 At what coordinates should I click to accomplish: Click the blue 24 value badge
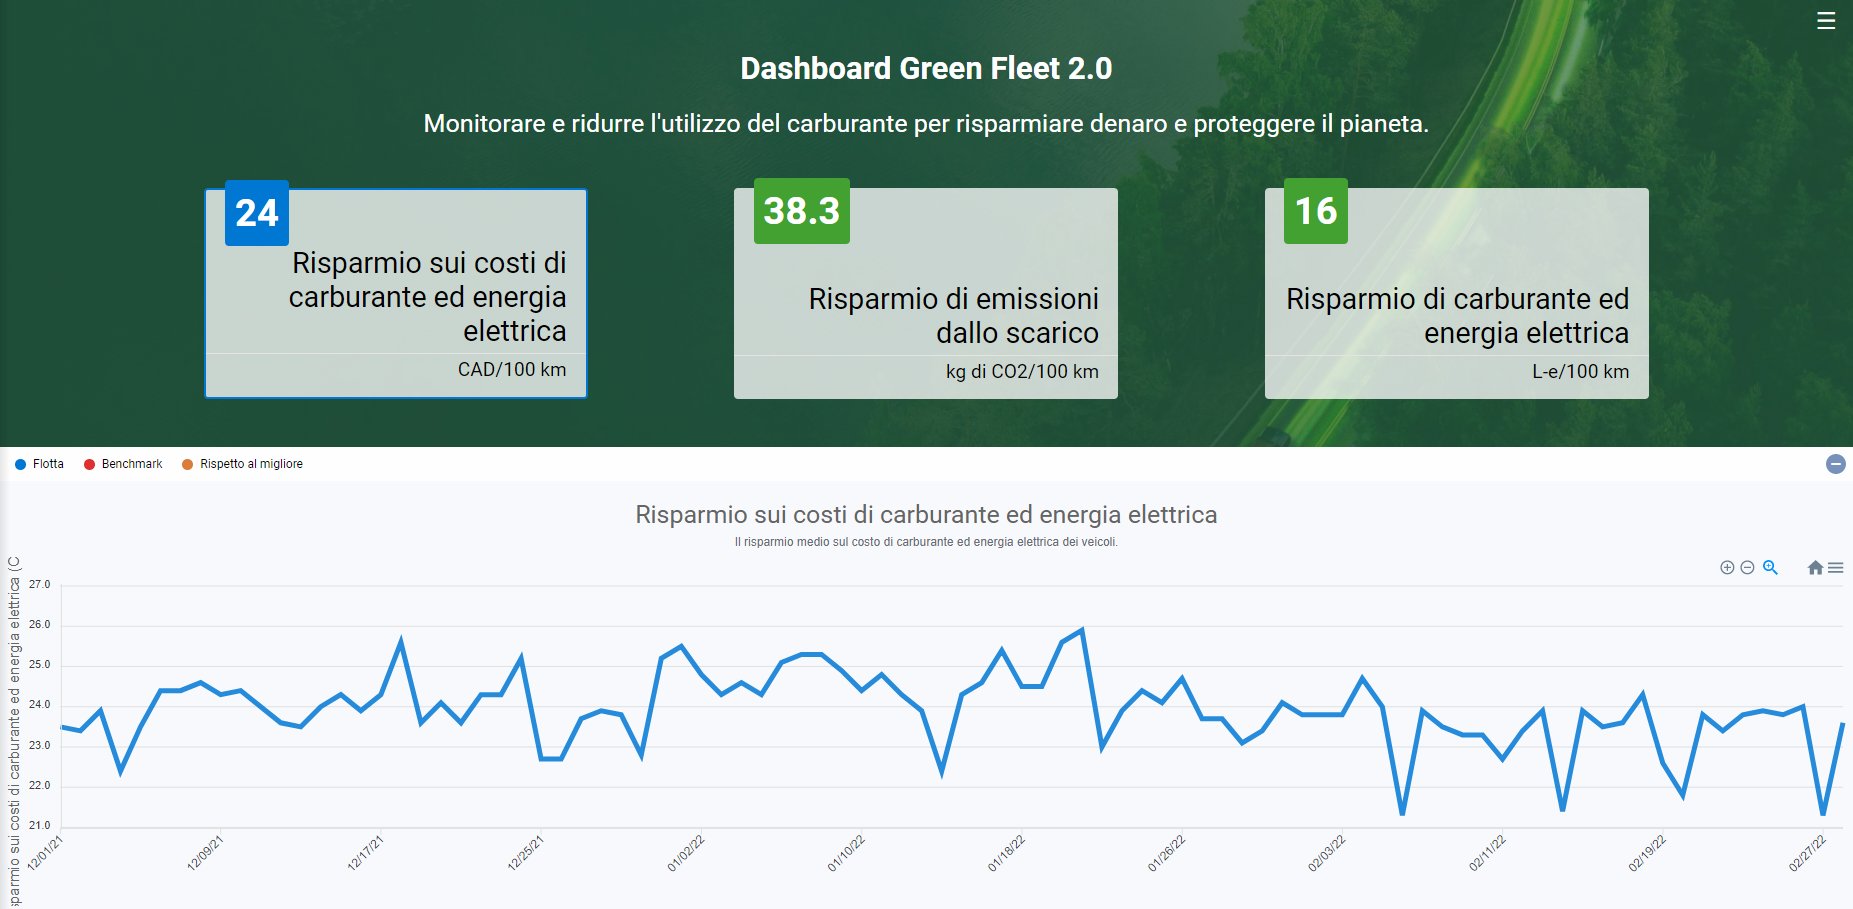(257, 213)
